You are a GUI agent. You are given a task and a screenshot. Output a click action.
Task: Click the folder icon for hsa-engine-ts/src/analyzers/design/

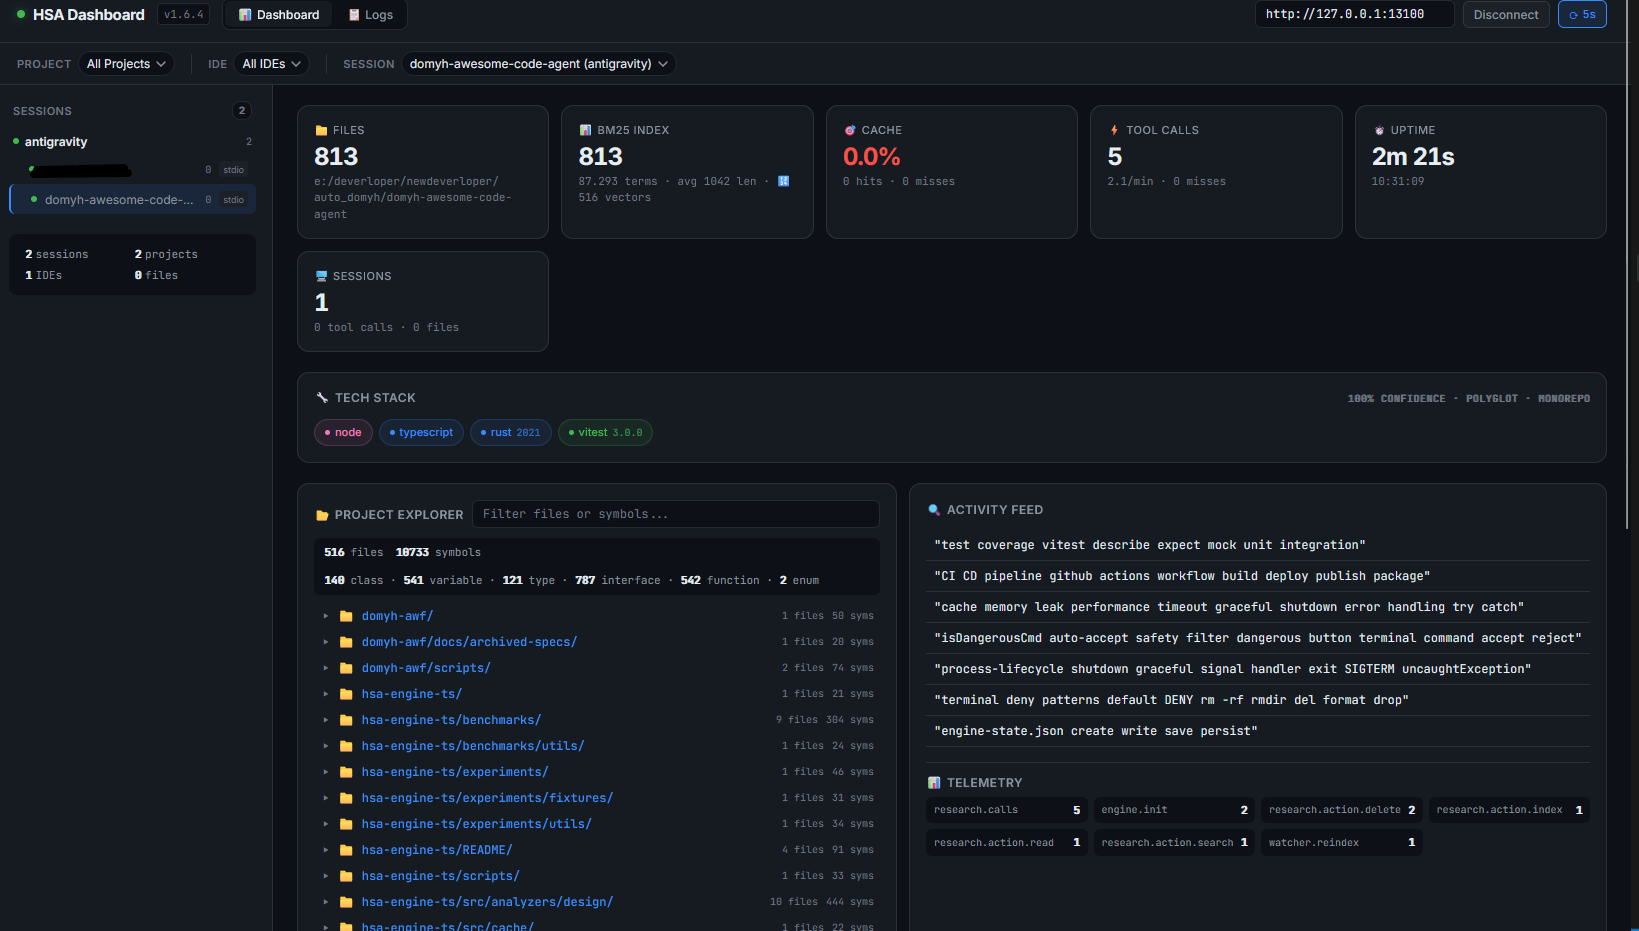(346, 902)
